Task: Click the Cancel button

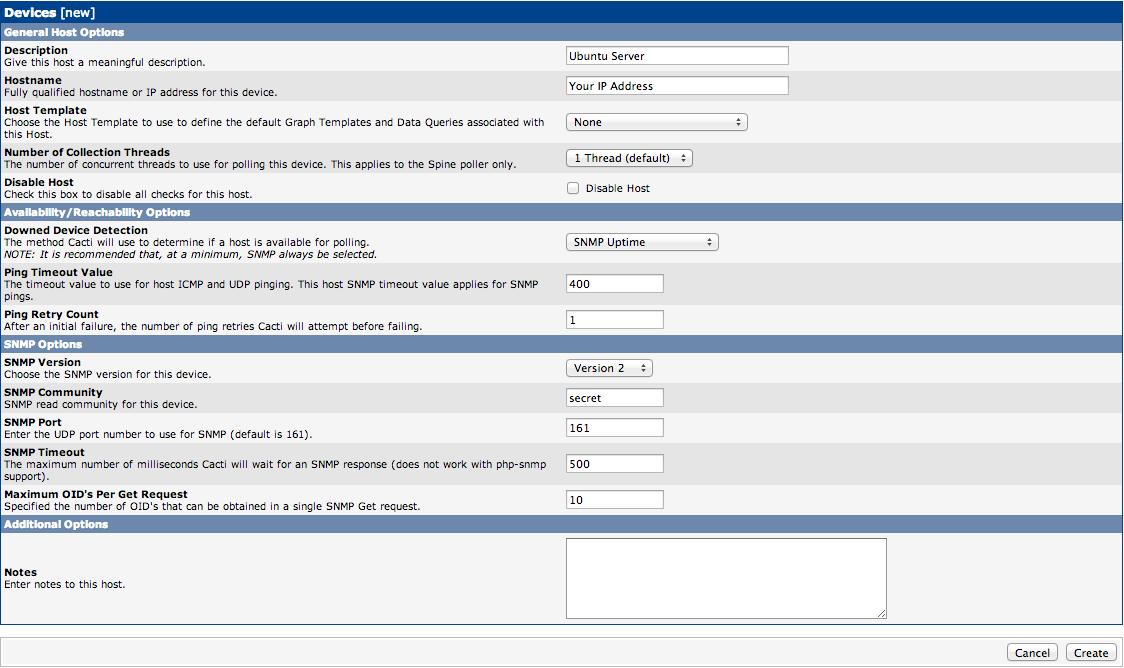Action: pos(1032,652)
